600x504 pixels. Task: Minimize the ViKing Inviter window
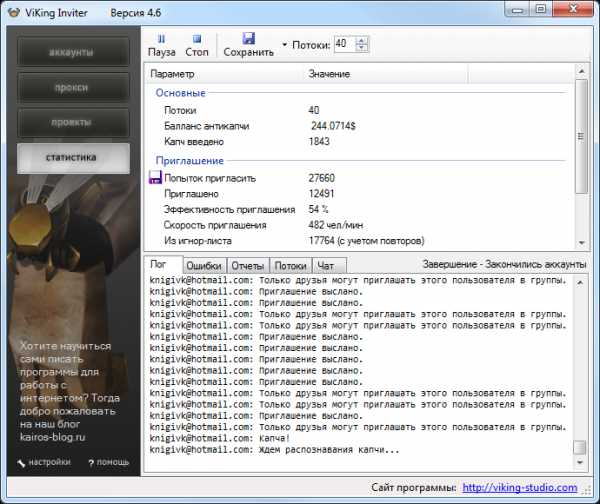(518, 10)
